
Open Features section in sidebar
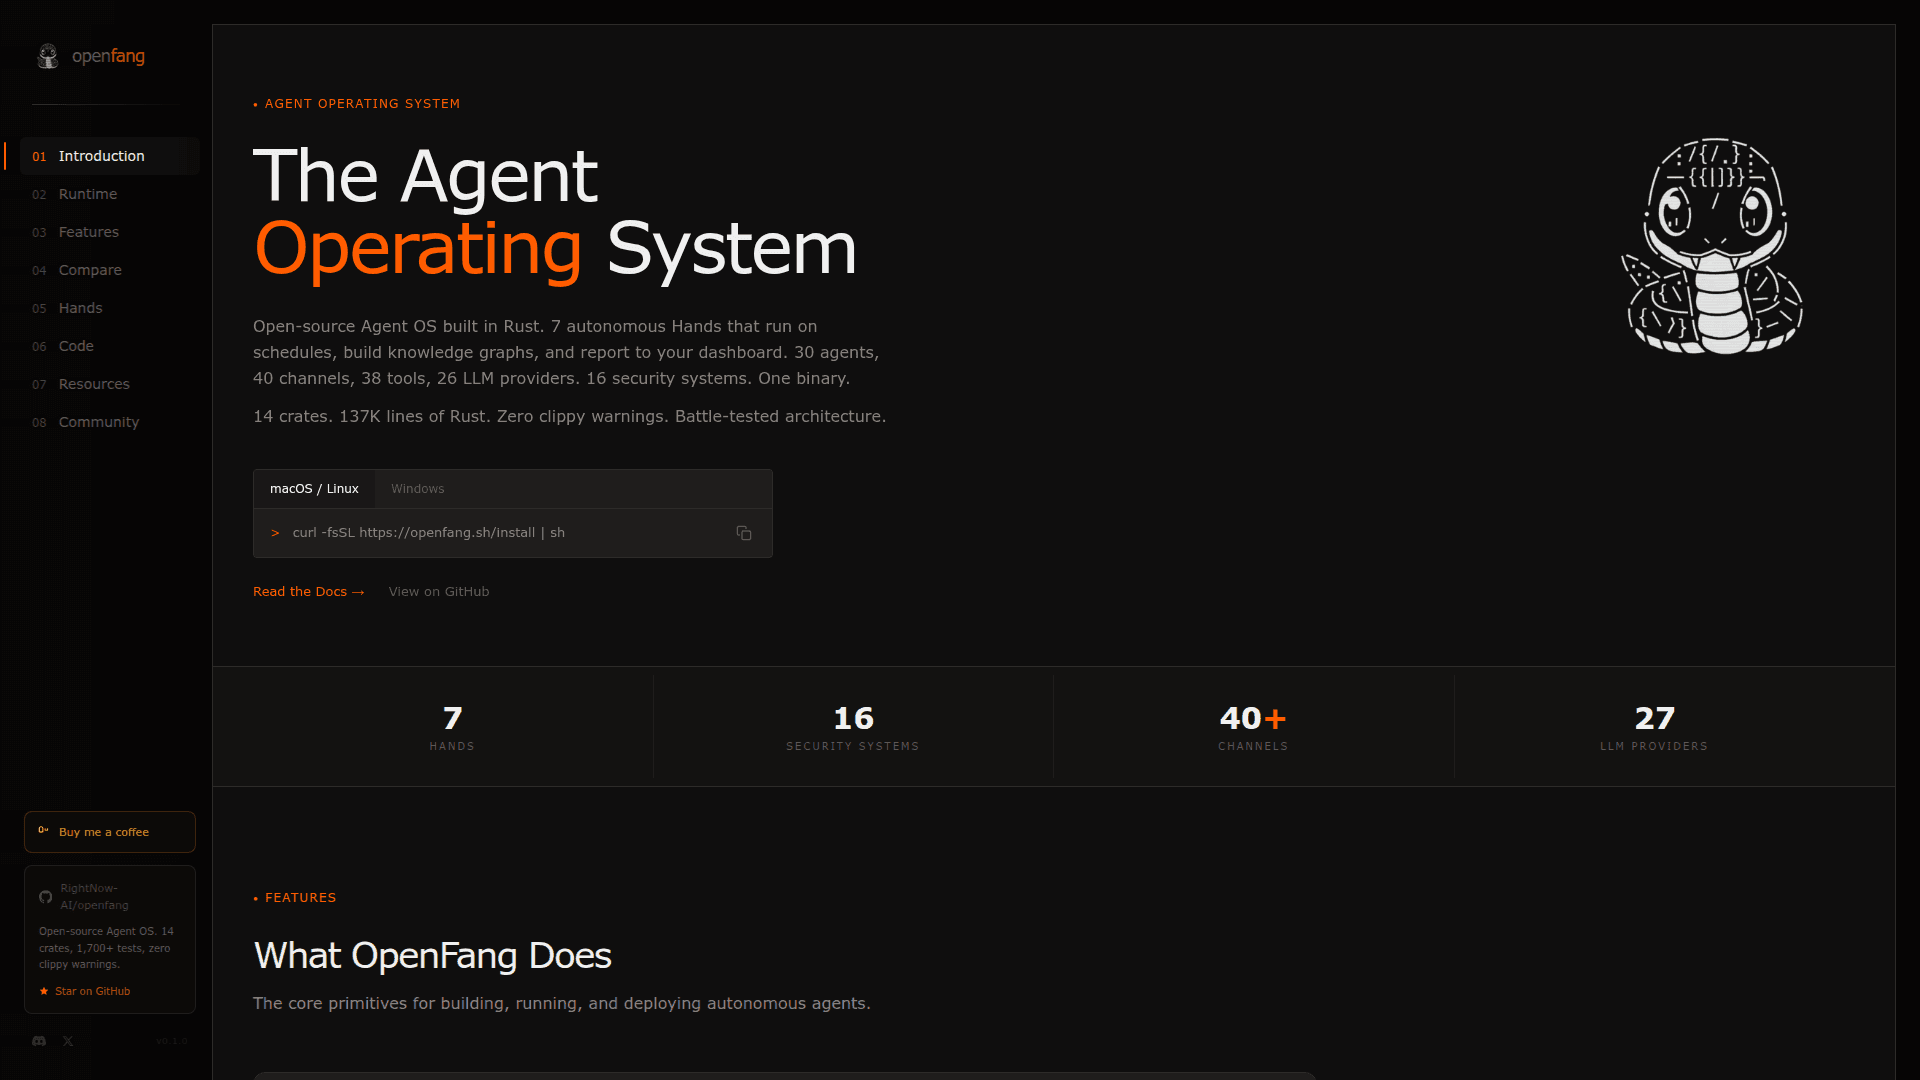point(89,232)
